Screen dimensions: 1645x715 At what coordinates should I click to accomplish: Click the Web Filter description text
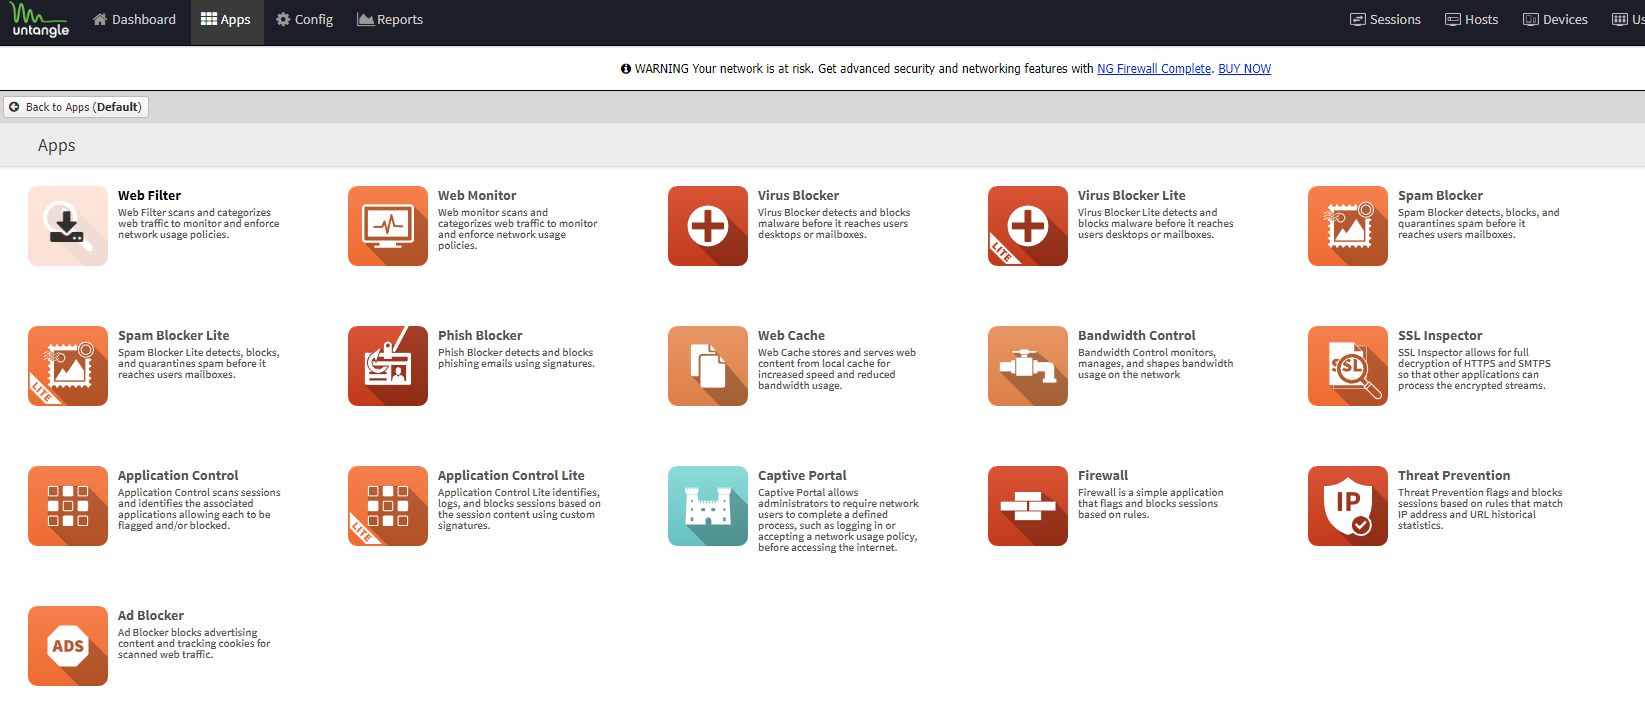click(x=198, y=224)
